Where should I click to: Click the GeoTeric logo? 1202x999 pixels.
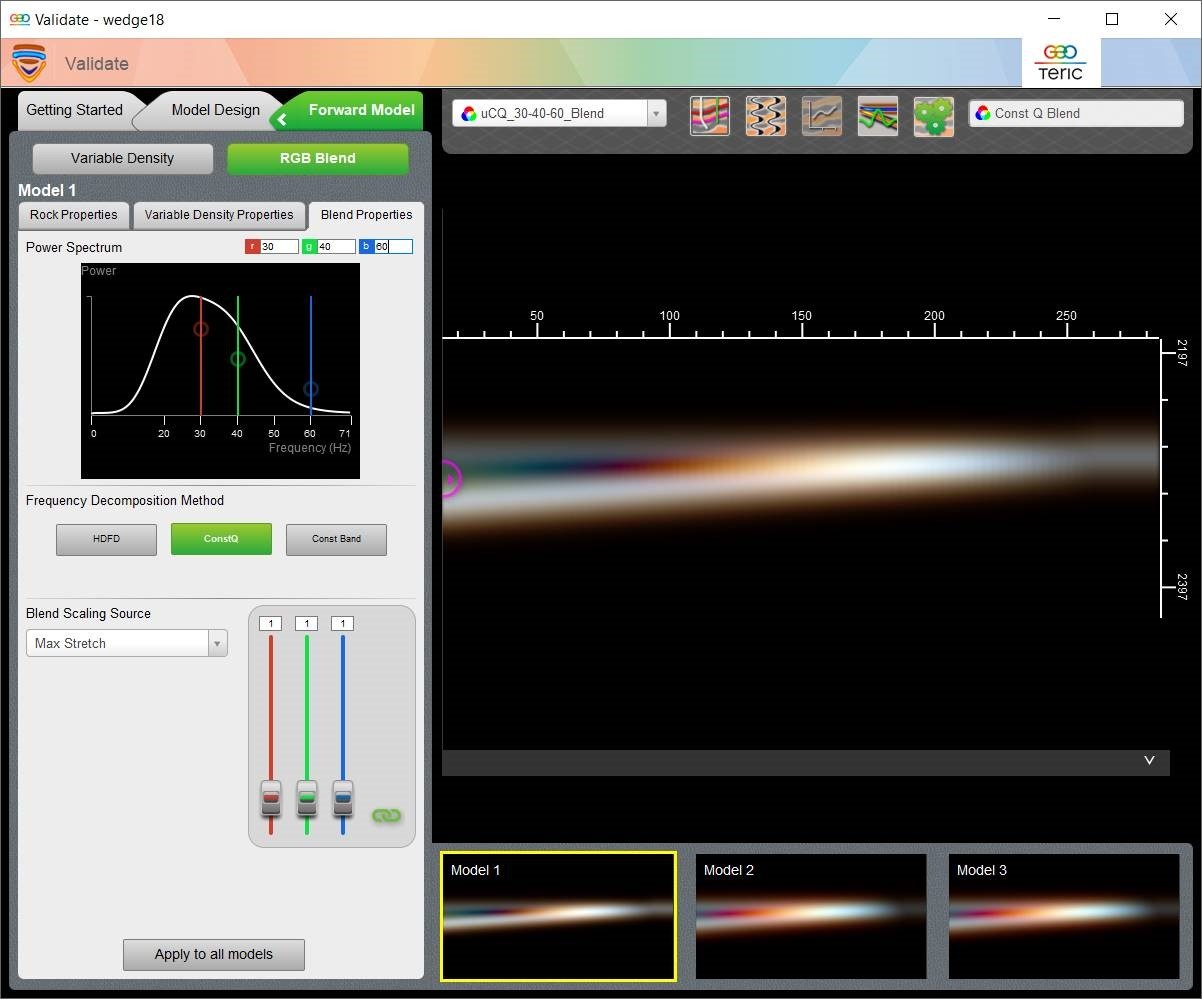(1060, 63)
